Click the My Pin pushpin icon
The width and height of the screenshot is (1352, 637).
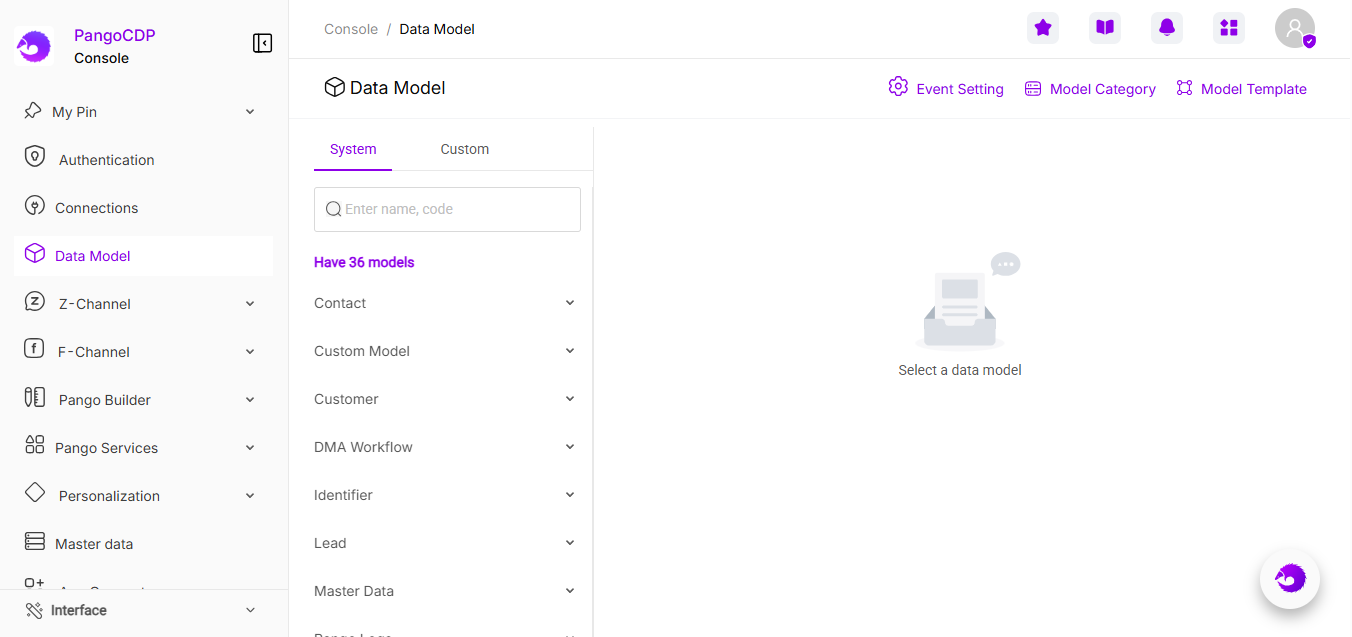33,111
